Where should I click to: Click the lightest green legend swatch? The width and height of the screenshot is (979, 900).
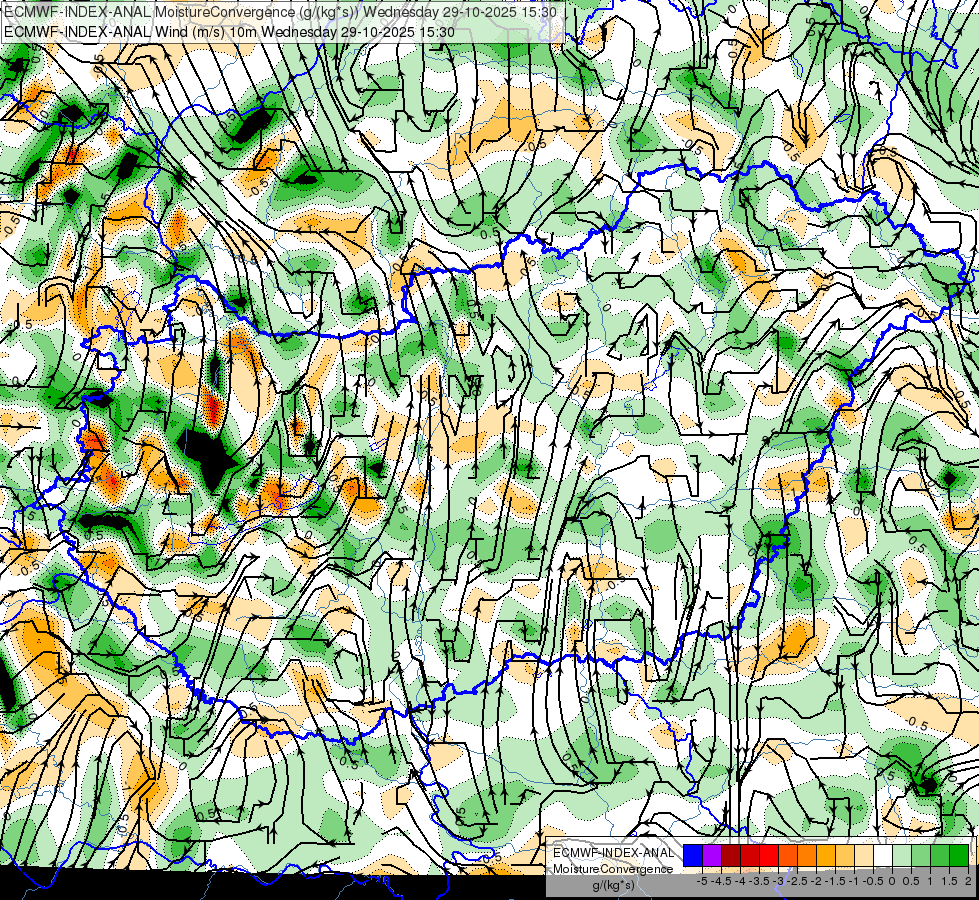click(902, 856)
